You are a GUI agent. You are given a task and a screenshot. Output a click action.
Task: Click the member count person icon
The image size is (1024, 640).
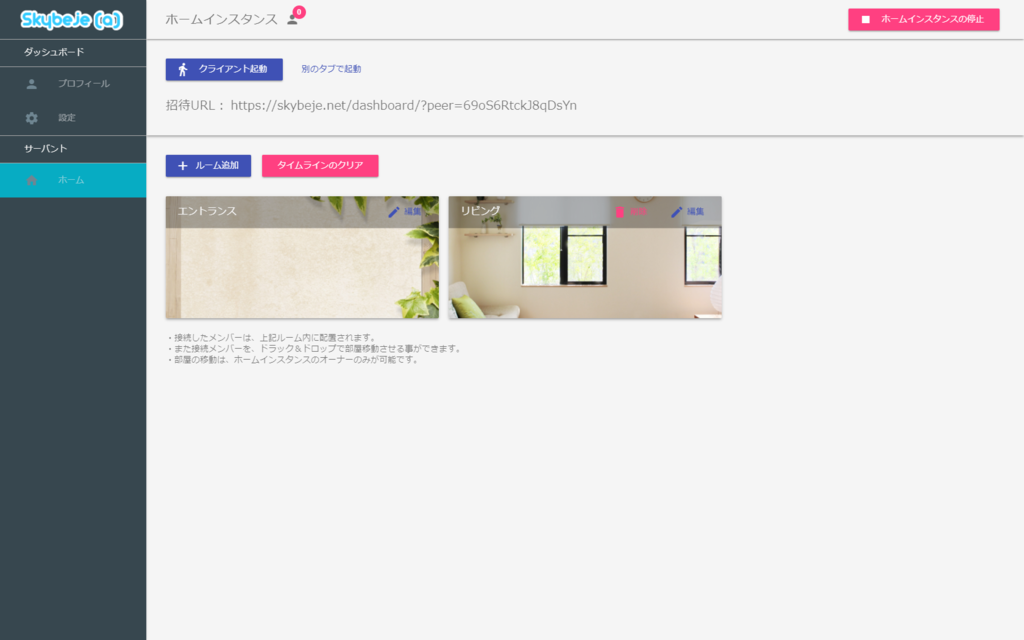292,20
